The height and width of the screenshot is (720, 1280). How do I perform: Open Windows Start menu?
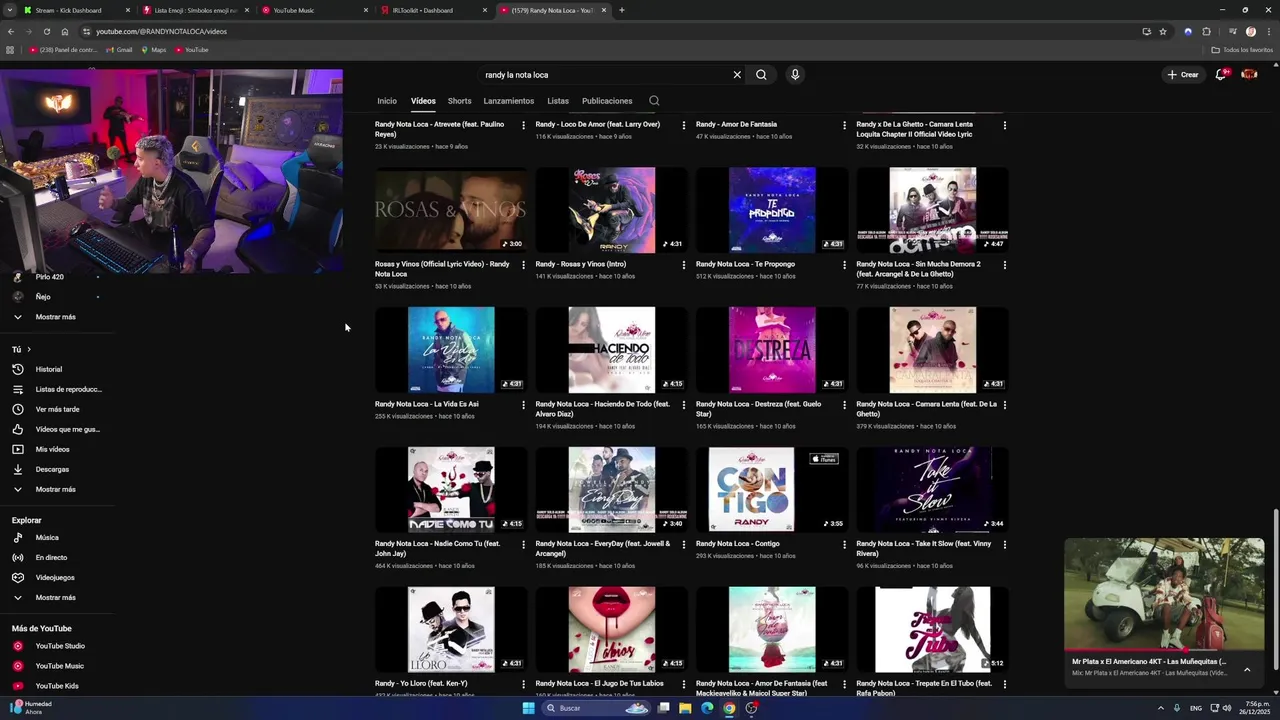528,708
